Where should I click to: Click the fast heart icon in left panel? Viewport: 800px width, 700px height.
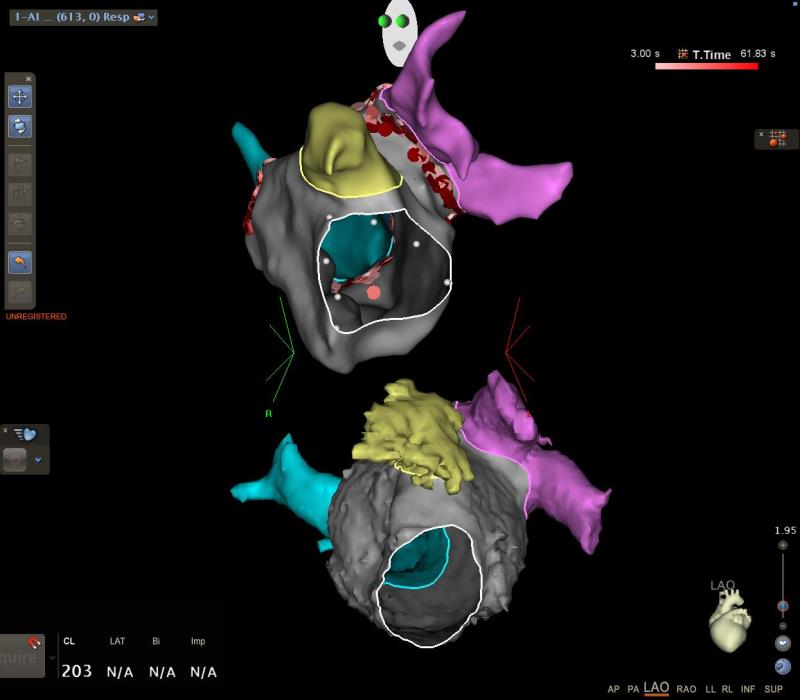click(22, 434)
